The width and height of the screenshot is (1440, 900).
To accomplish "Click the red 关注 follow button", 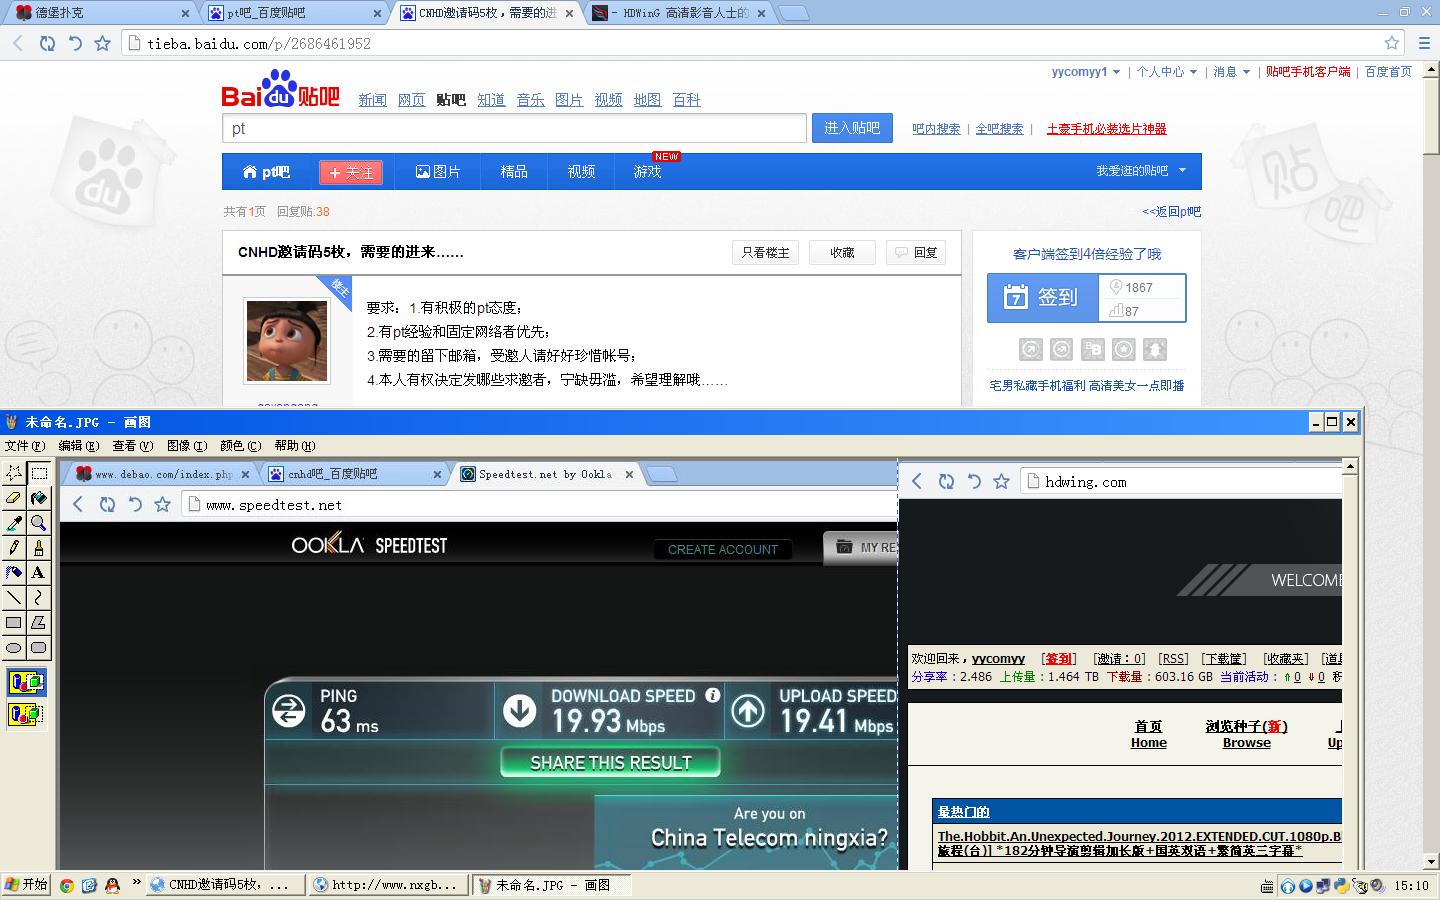I will (x=351, y=172).
